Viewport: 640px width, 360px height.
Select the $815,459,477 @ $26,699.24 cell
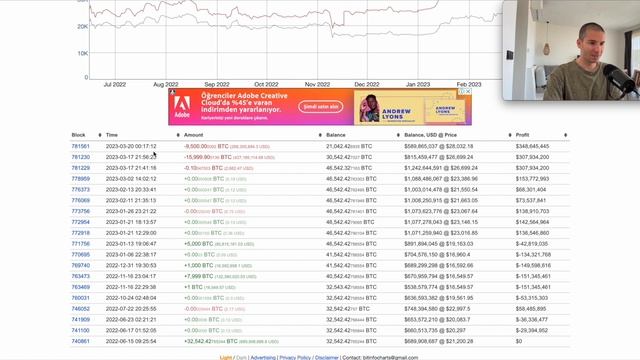click(439, 157)
